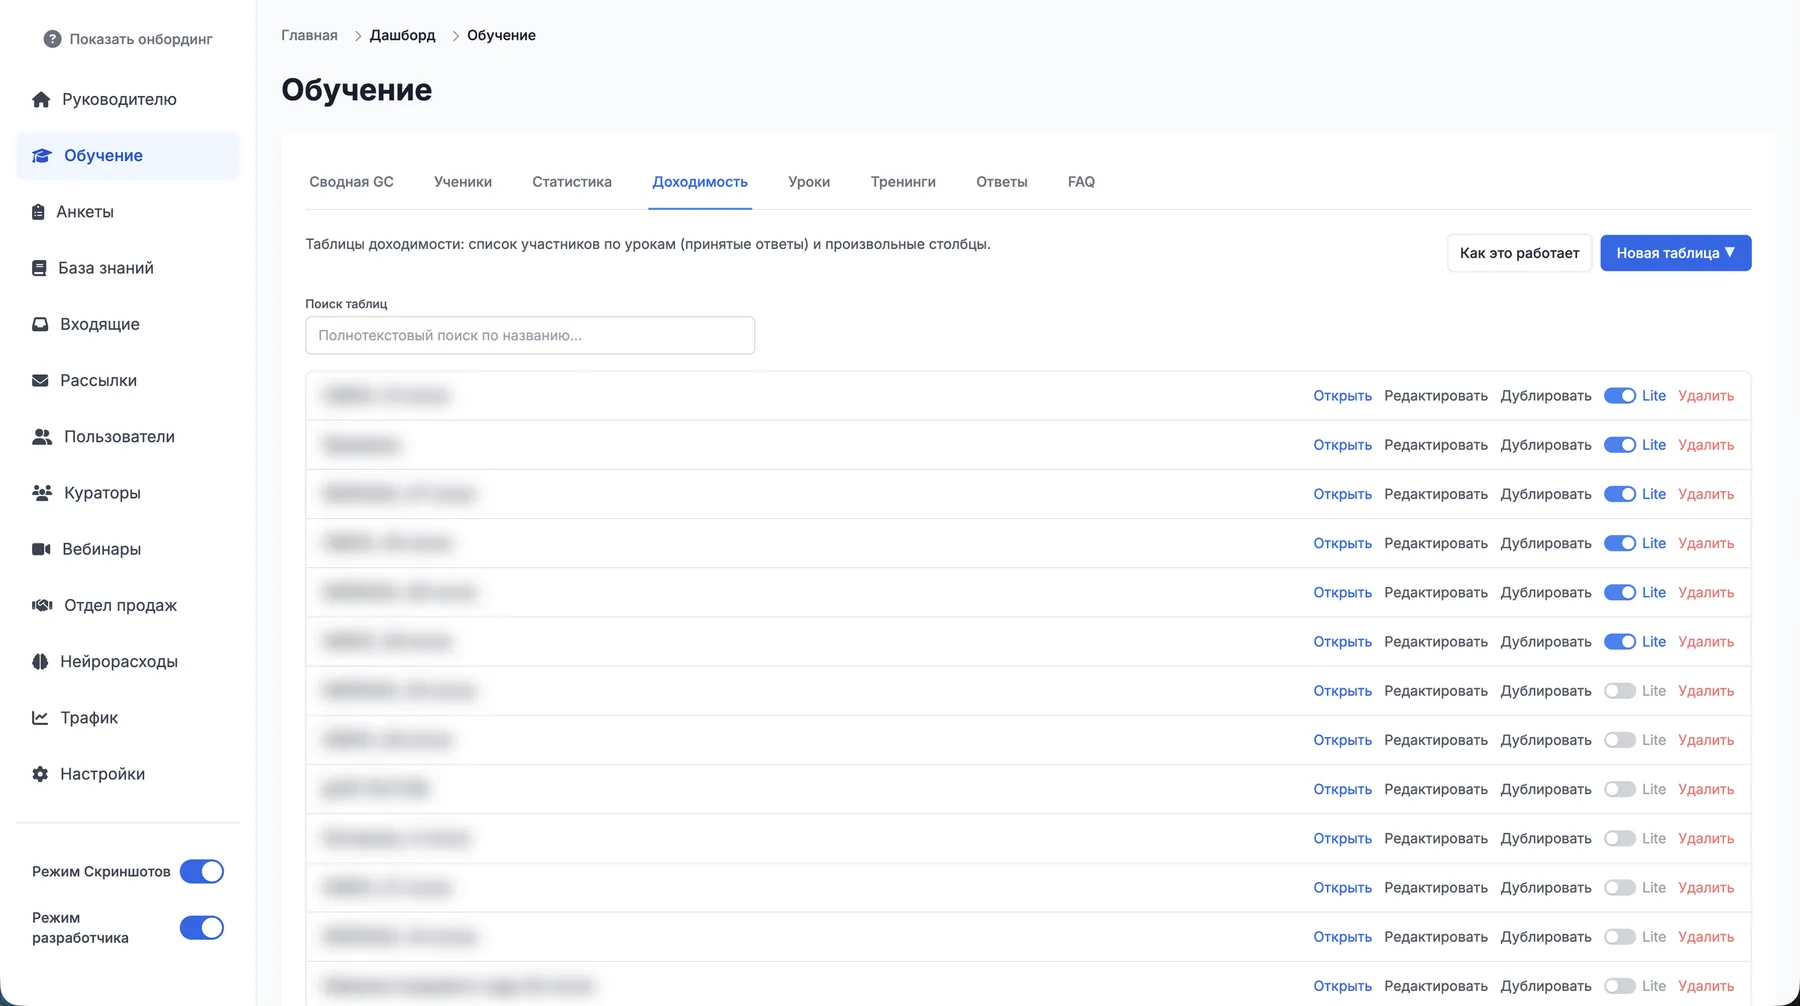Image resolution: width=1800 pixels, height=1006 pixels.
Task: Click the Рассылки envelope icon
Action: (x=40, y=380)
